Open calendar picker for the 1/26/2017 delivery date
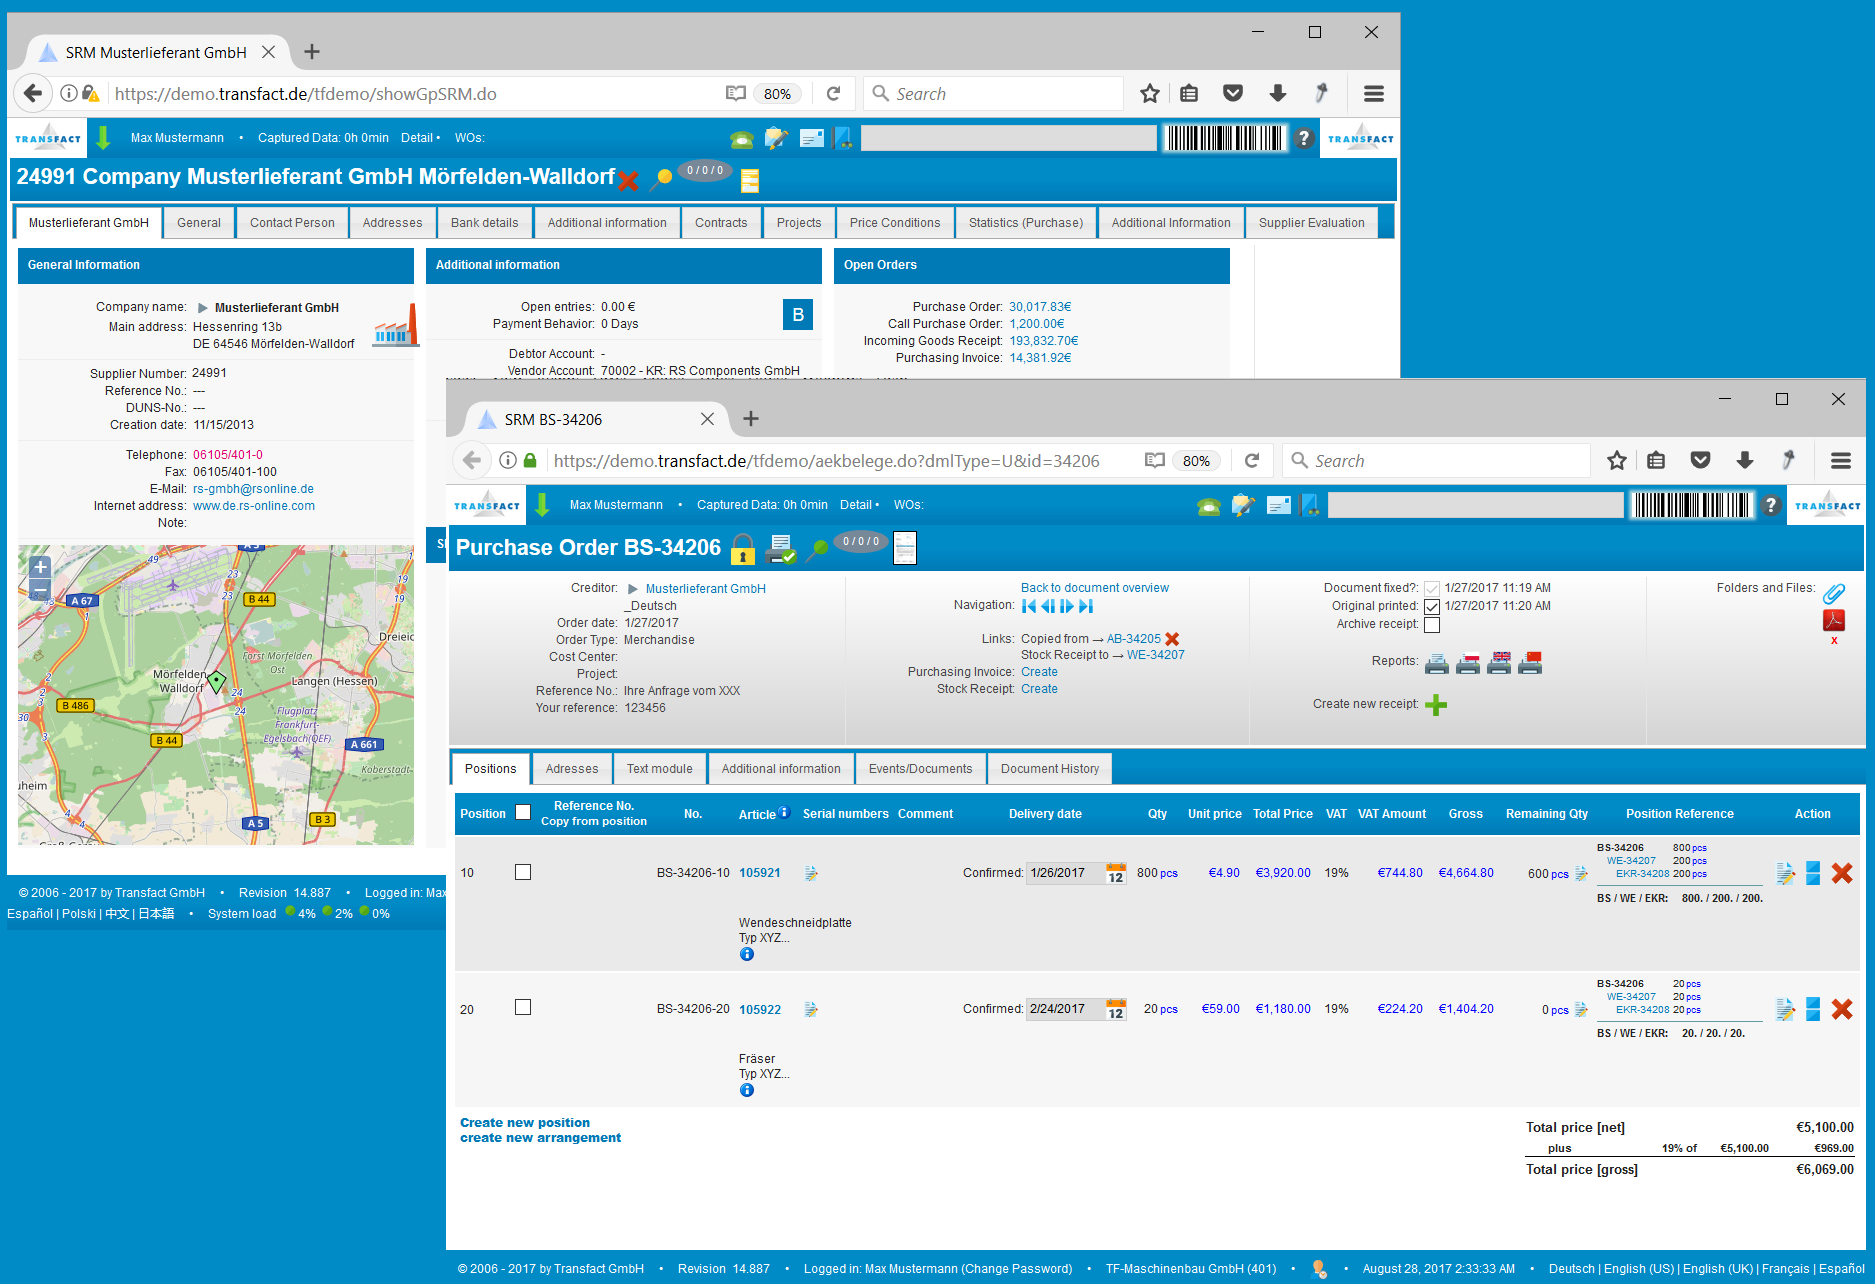Image resolution: width=1875 pixels, height=1284 pixels. (x=1116, y=873)
